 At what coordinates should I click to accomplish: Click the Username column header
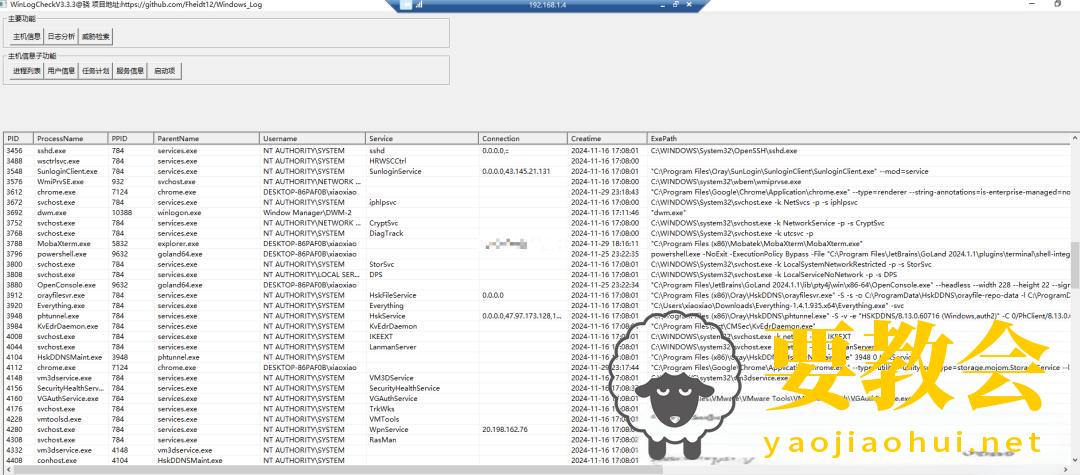pyautogui.click(x=310, y=138)
